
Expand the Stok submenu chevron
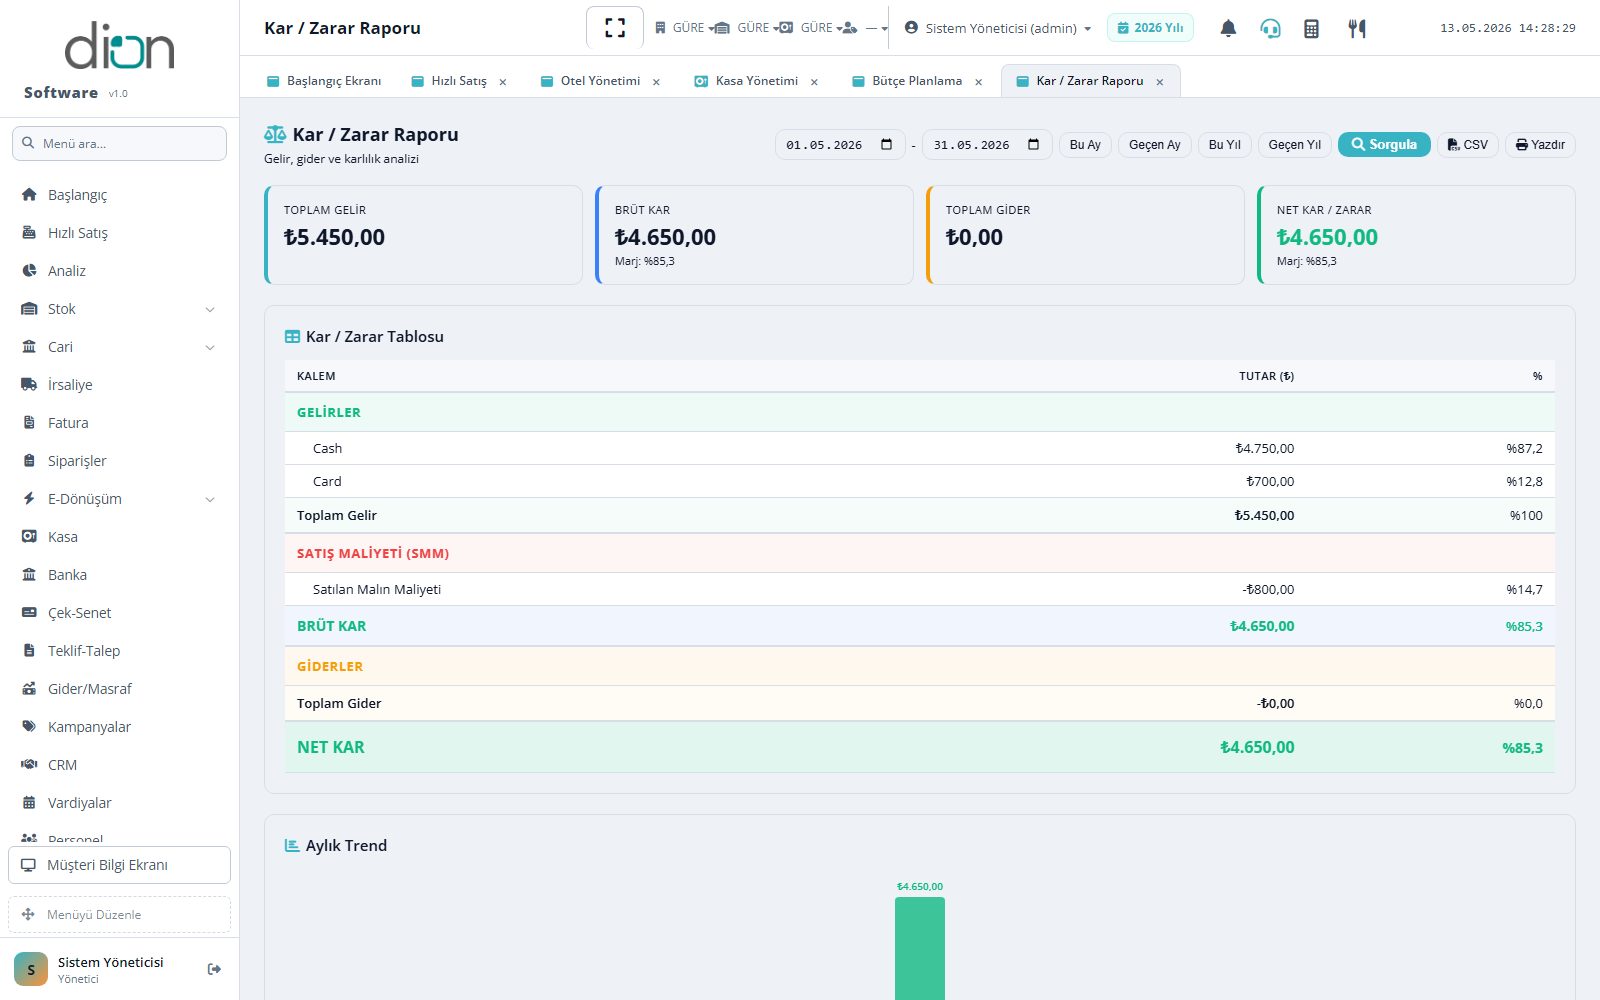pos(210,310)
